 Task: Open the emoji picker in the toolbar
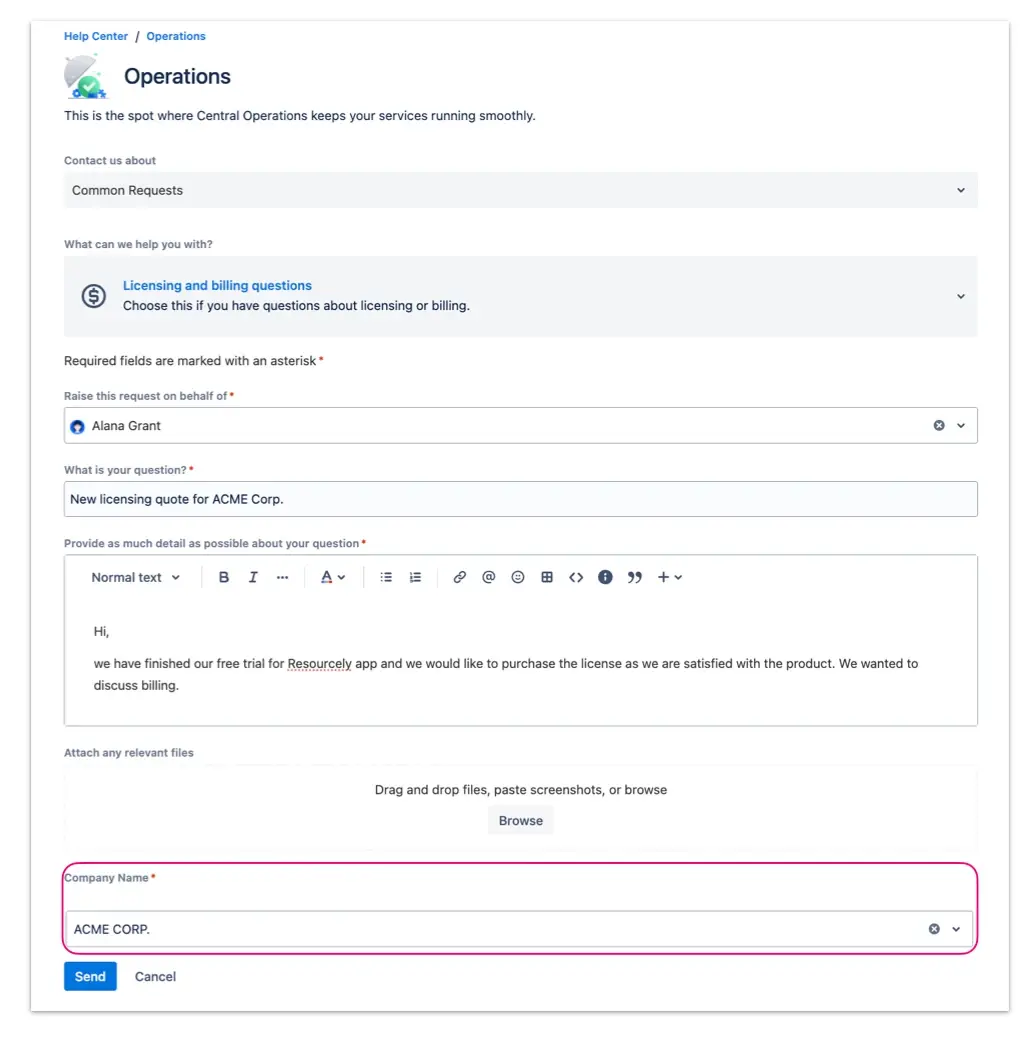[x=517, y=577]
